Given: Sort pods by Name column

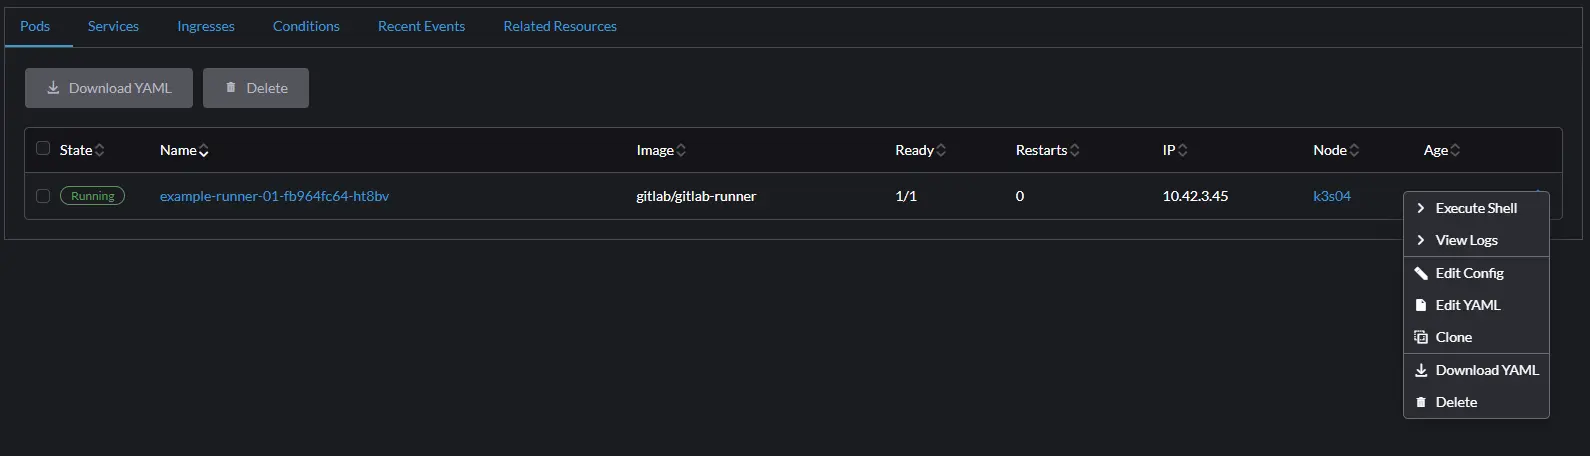Looking at the screenshot, I should (203, 150).
